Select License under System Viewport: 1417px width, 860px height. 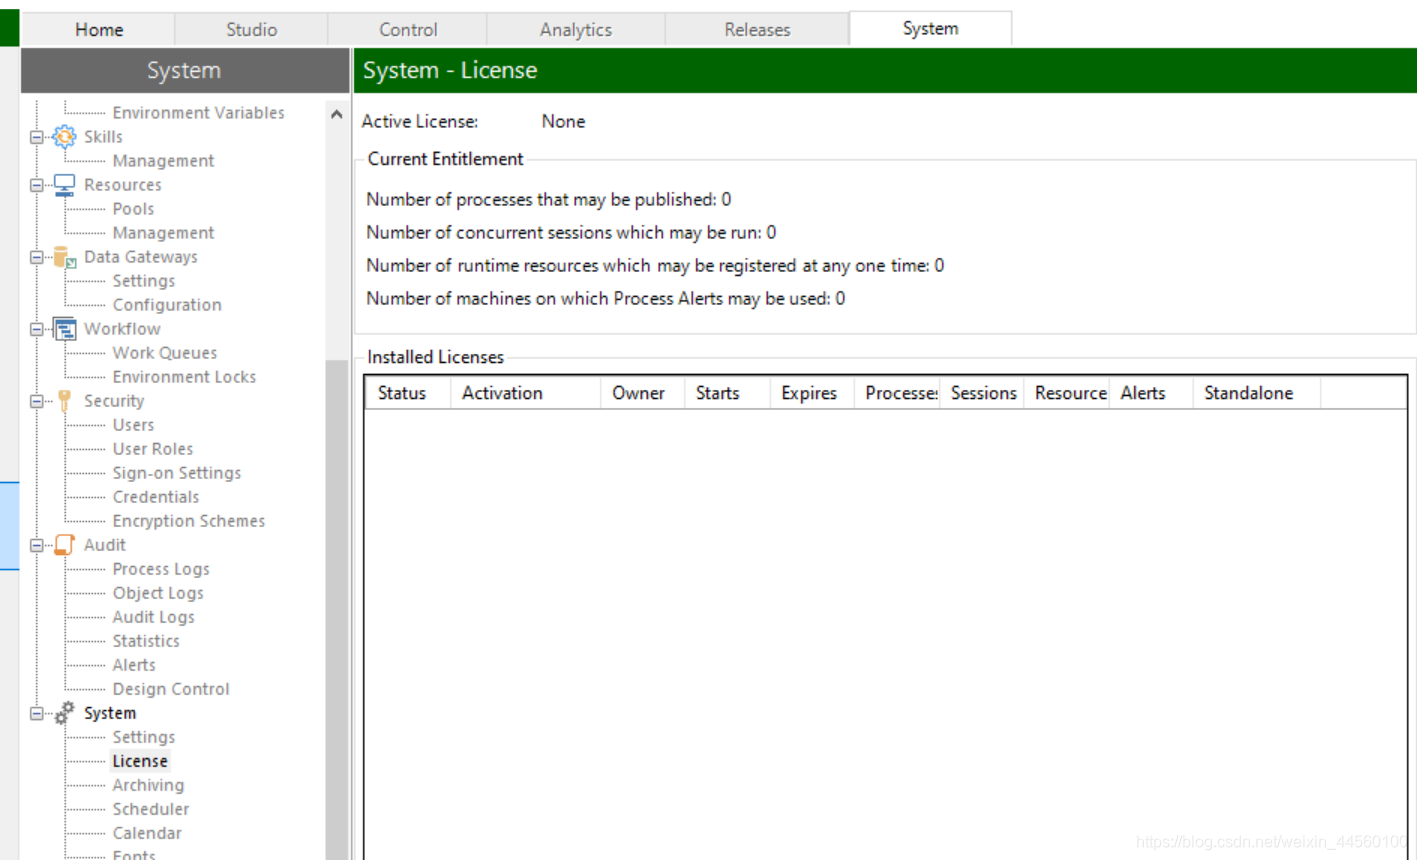pos(139,761)
